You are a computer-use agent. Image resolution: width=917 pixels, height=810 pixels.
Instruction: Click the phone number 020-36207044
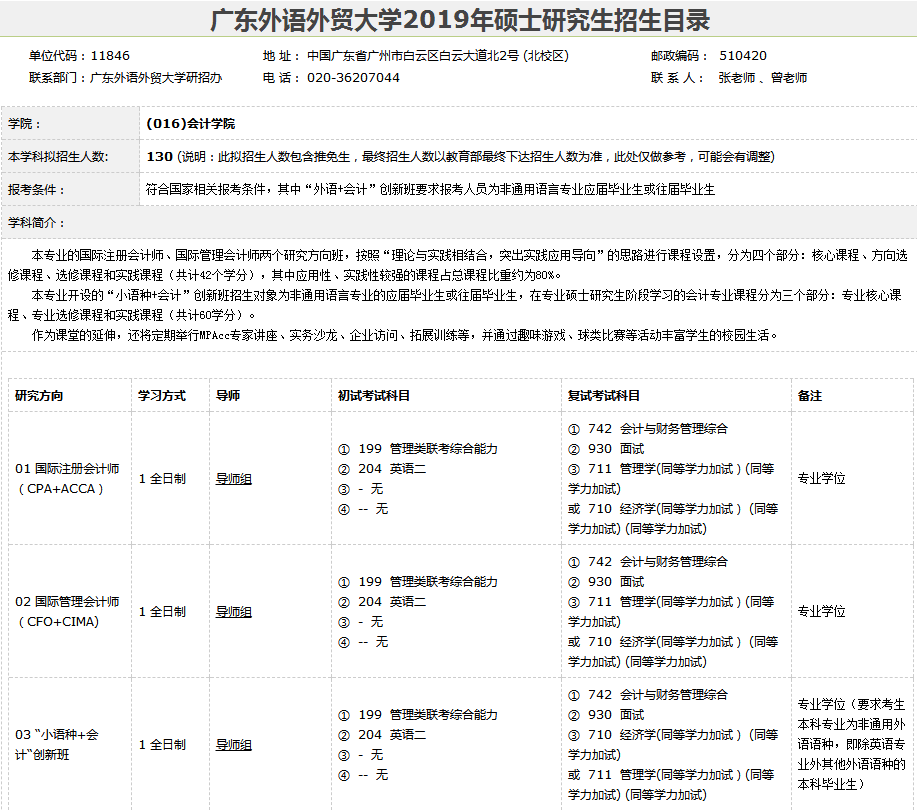click(353, 77)
